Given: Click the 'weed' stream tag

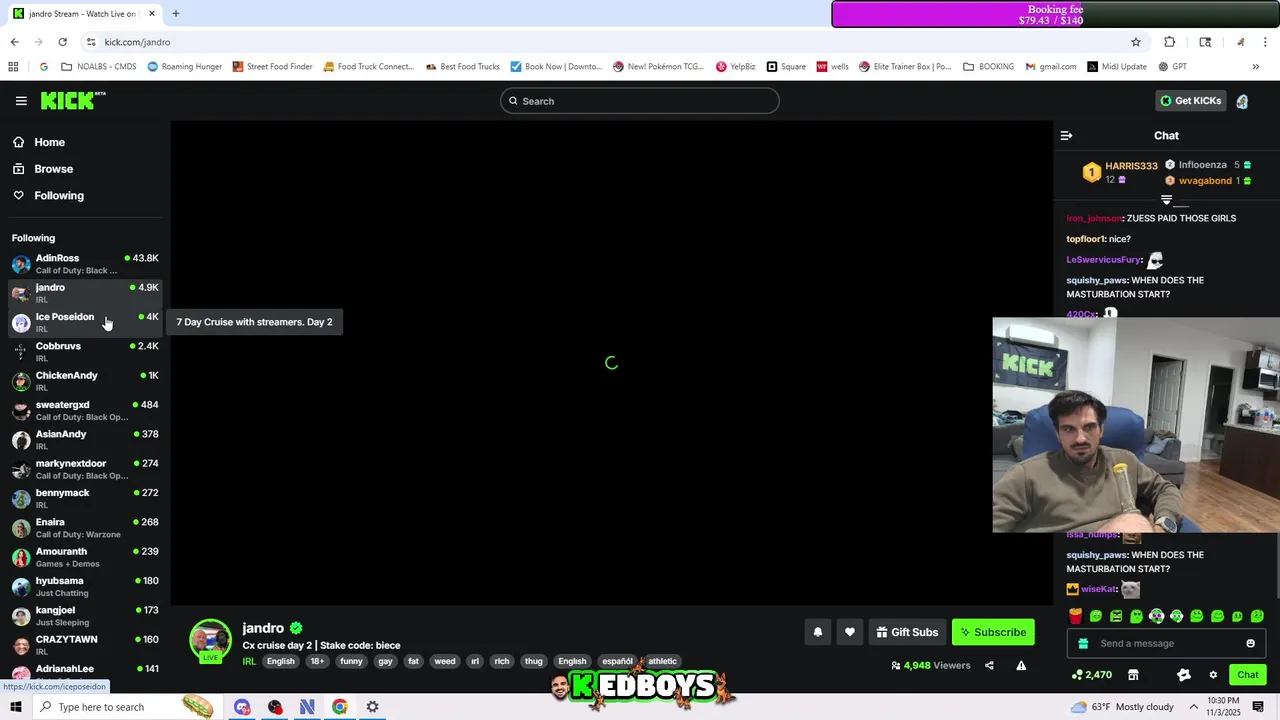Looking at the screenshot, I should [445, 661].
